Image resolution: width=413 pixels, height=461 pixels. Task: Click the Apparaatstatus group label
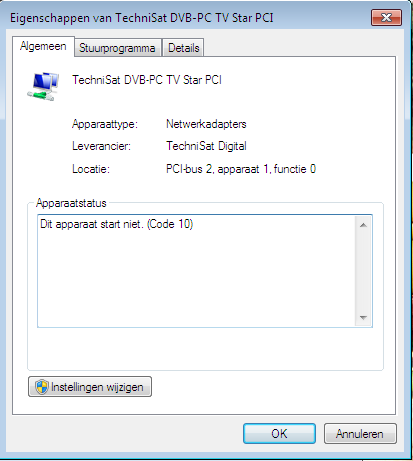pyautogui.click(x=71, y=203)
